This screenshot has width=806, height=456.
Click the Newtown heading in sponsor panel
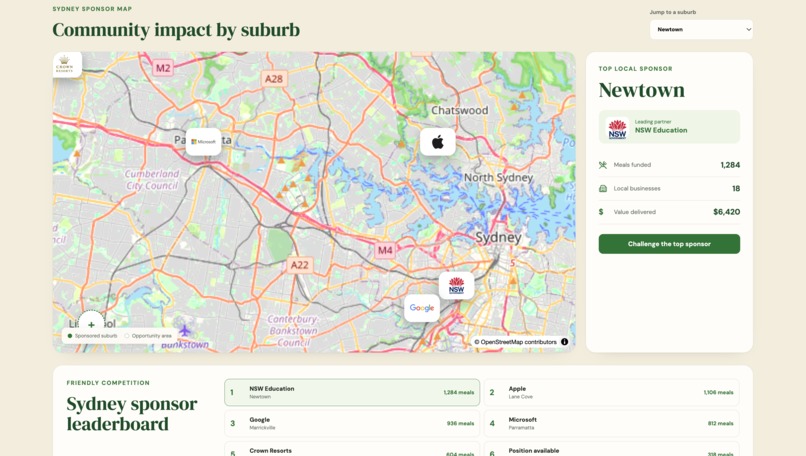click(x=642, y=90)
